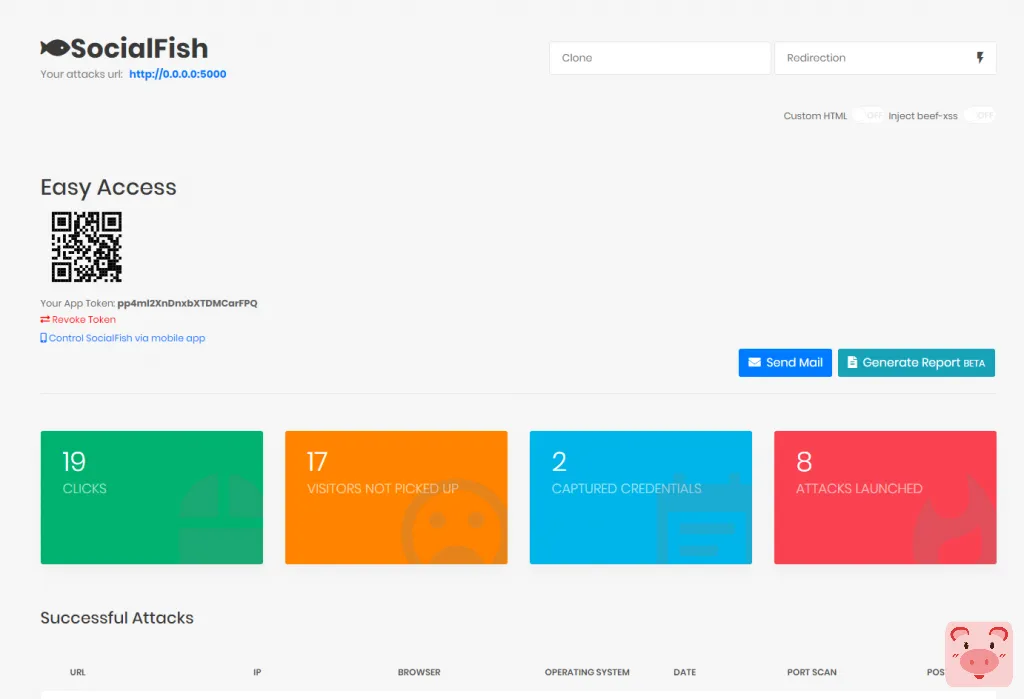Click the mobile phone icon beside Control SocialFish
Screen dimensions: 1024x699
[43, 338]
